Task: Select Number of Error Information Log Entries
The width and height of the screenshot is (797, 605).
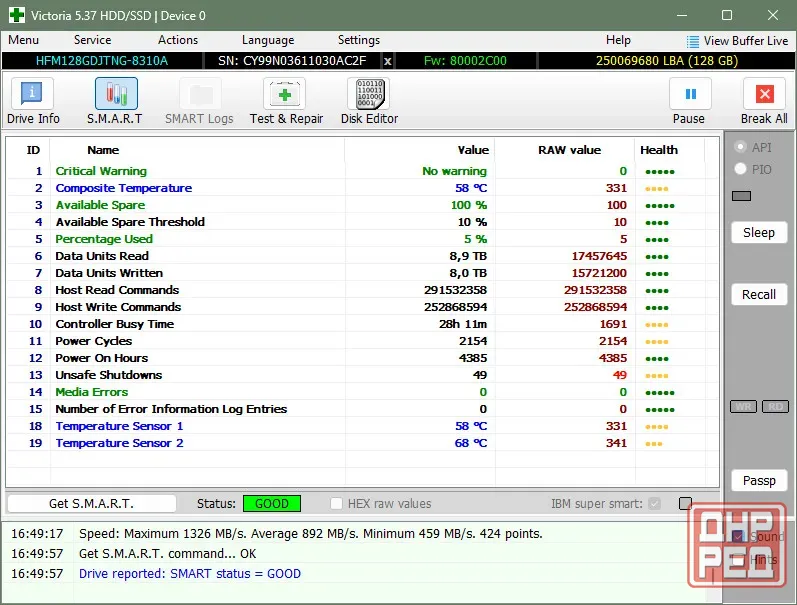Action: (363, 409)
